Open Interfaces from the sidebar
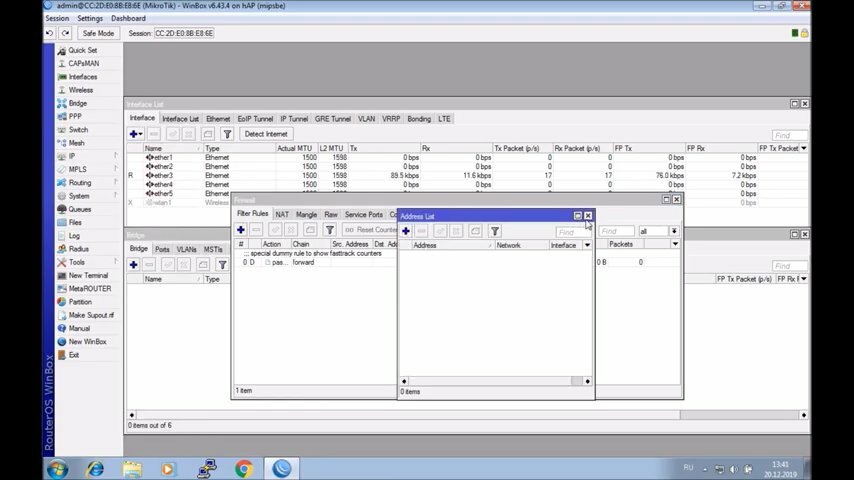The image size is (854, 480). pos(82,77)
